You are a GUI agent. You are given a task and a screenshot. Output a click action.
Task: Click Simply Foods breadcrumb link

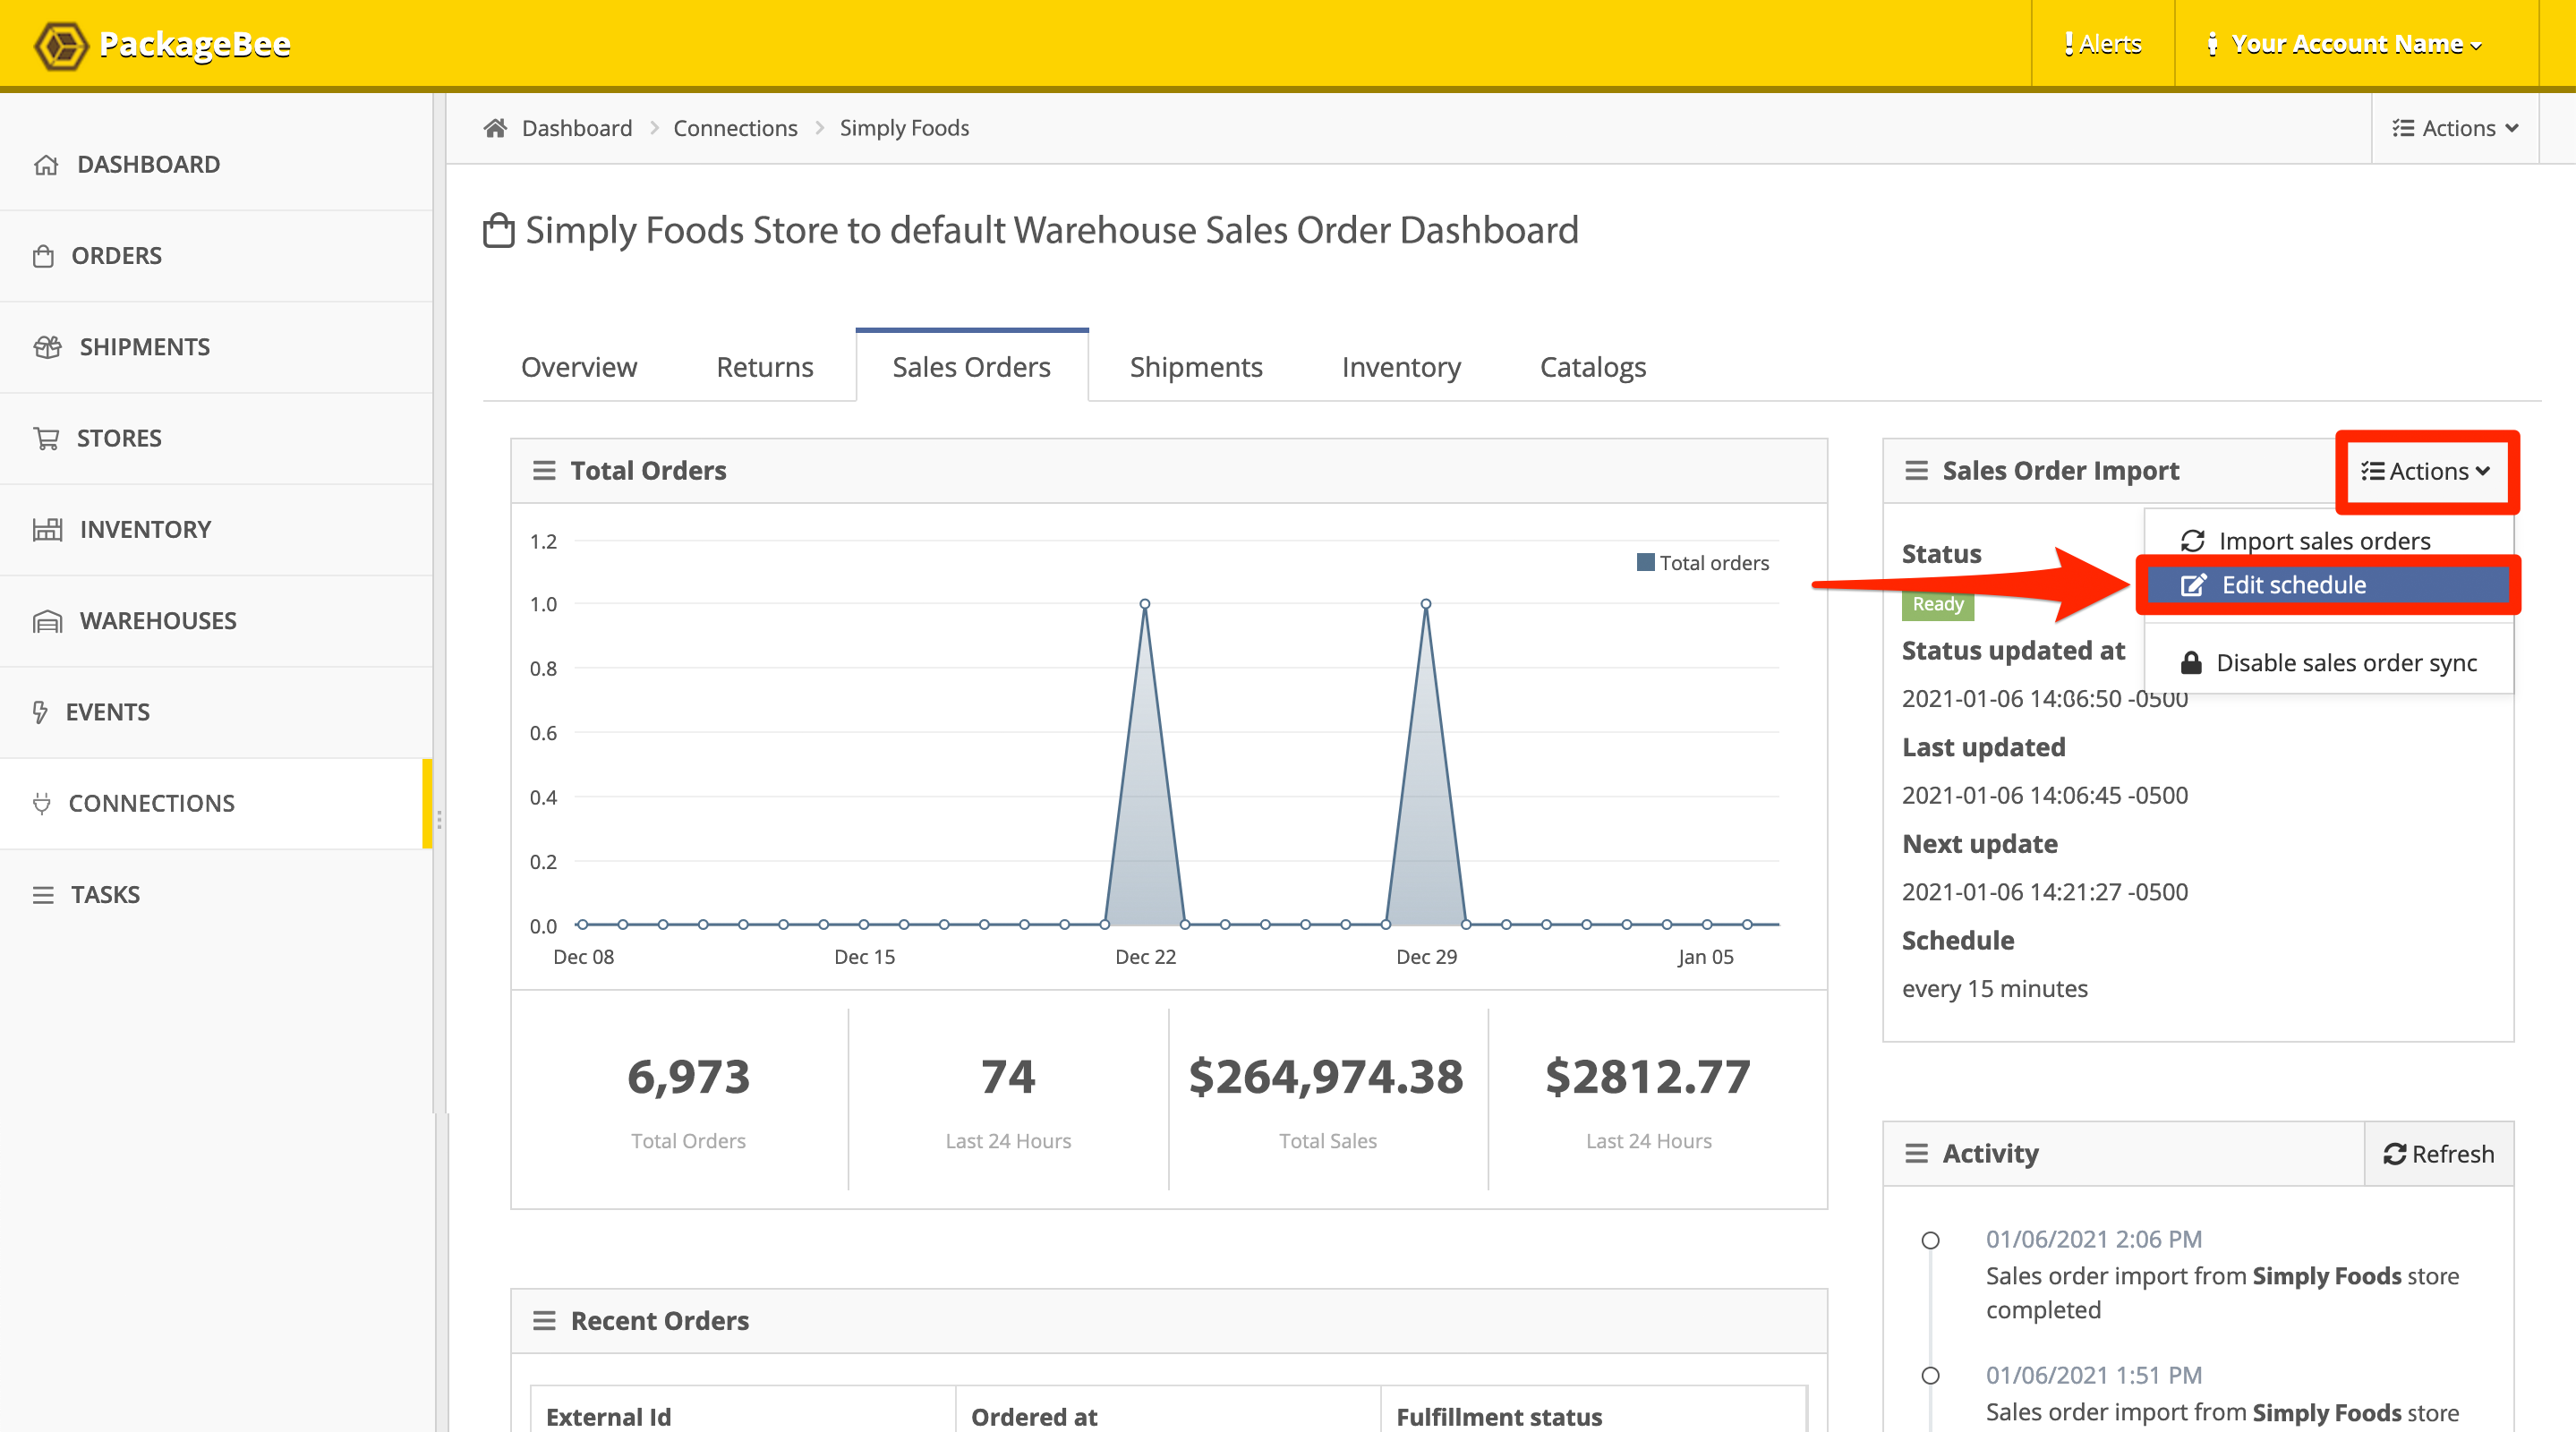click(904, 128)
